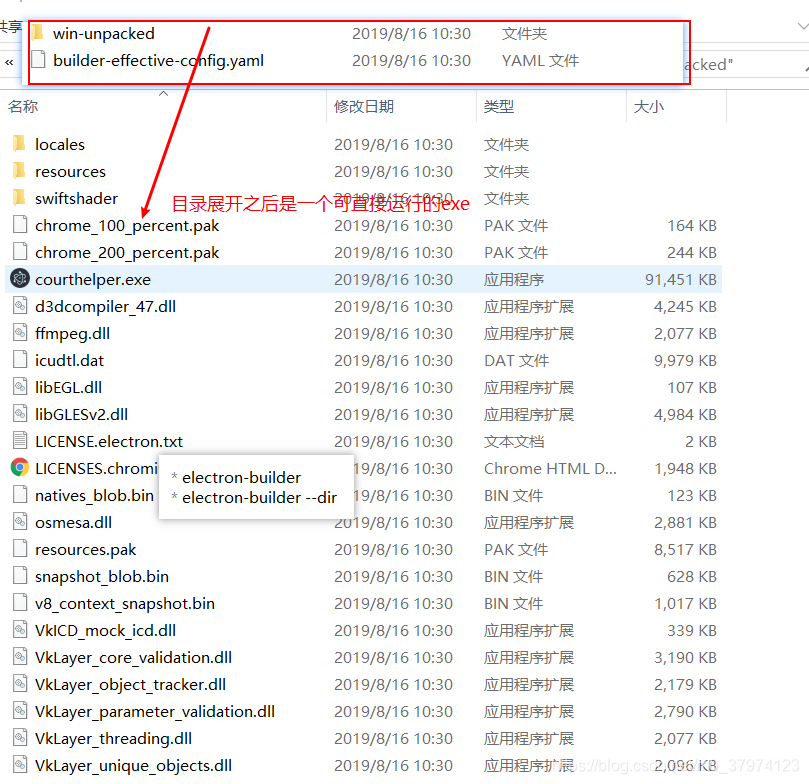Click the icudtl.dat file icon
Image resolution: width=809 pixels, height=784 pixels.
pyautogui.click(x=20, y=360)
